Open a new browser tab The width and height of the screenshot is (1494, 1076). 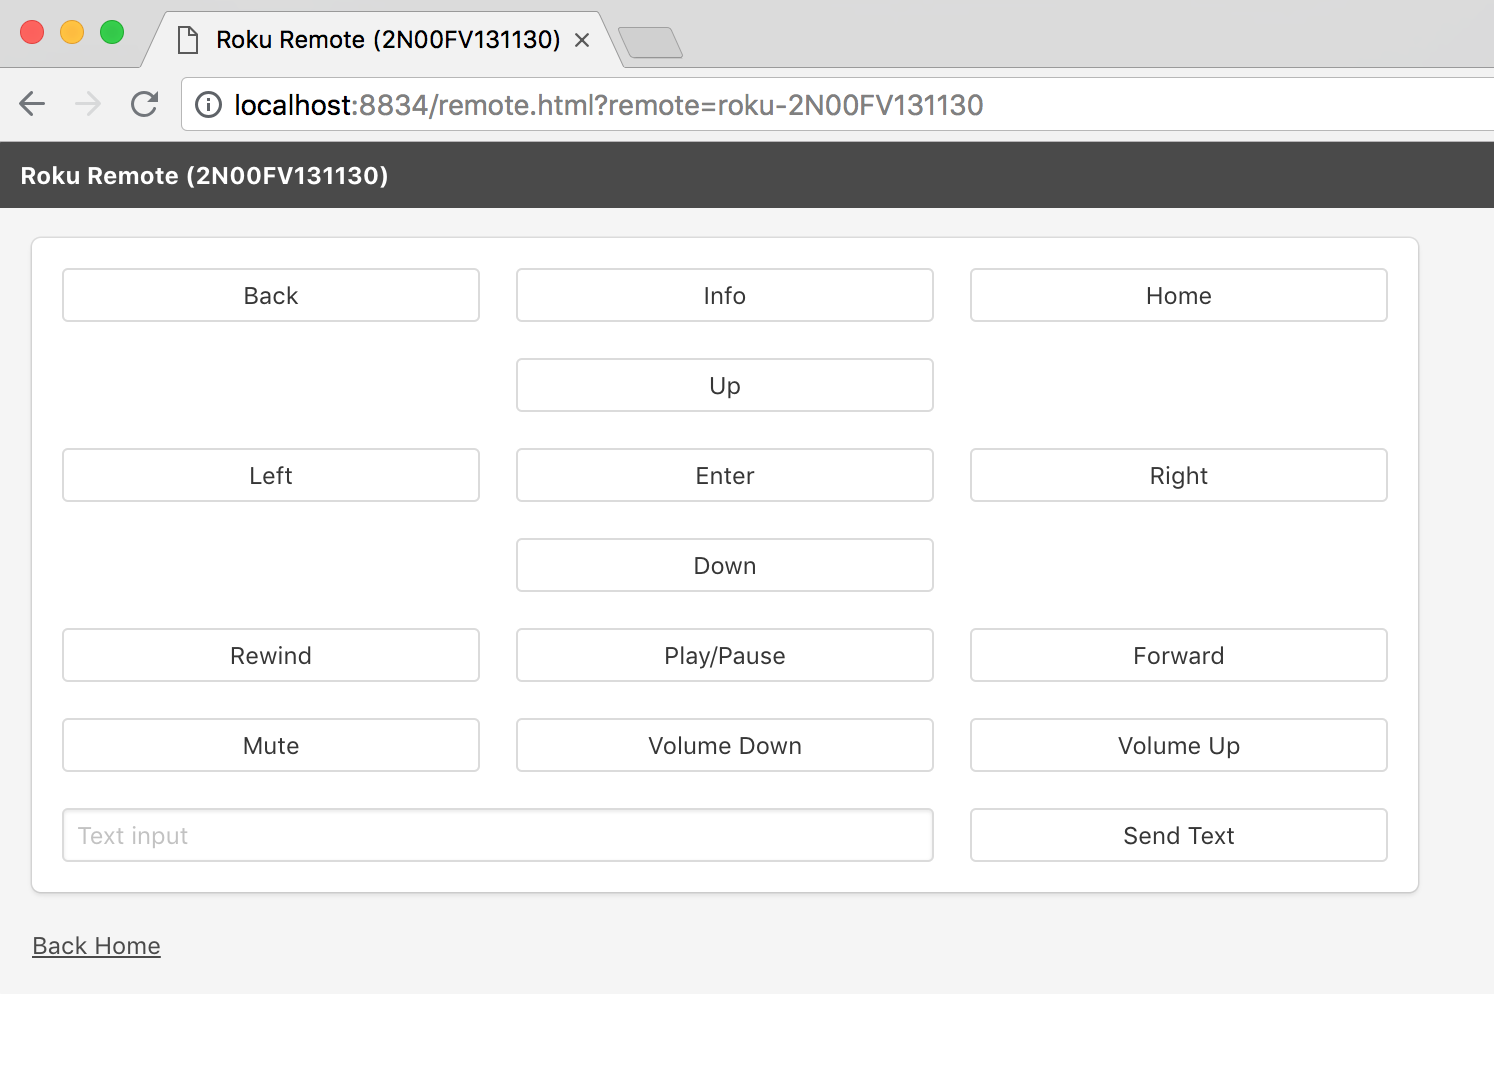coord(651,43)
